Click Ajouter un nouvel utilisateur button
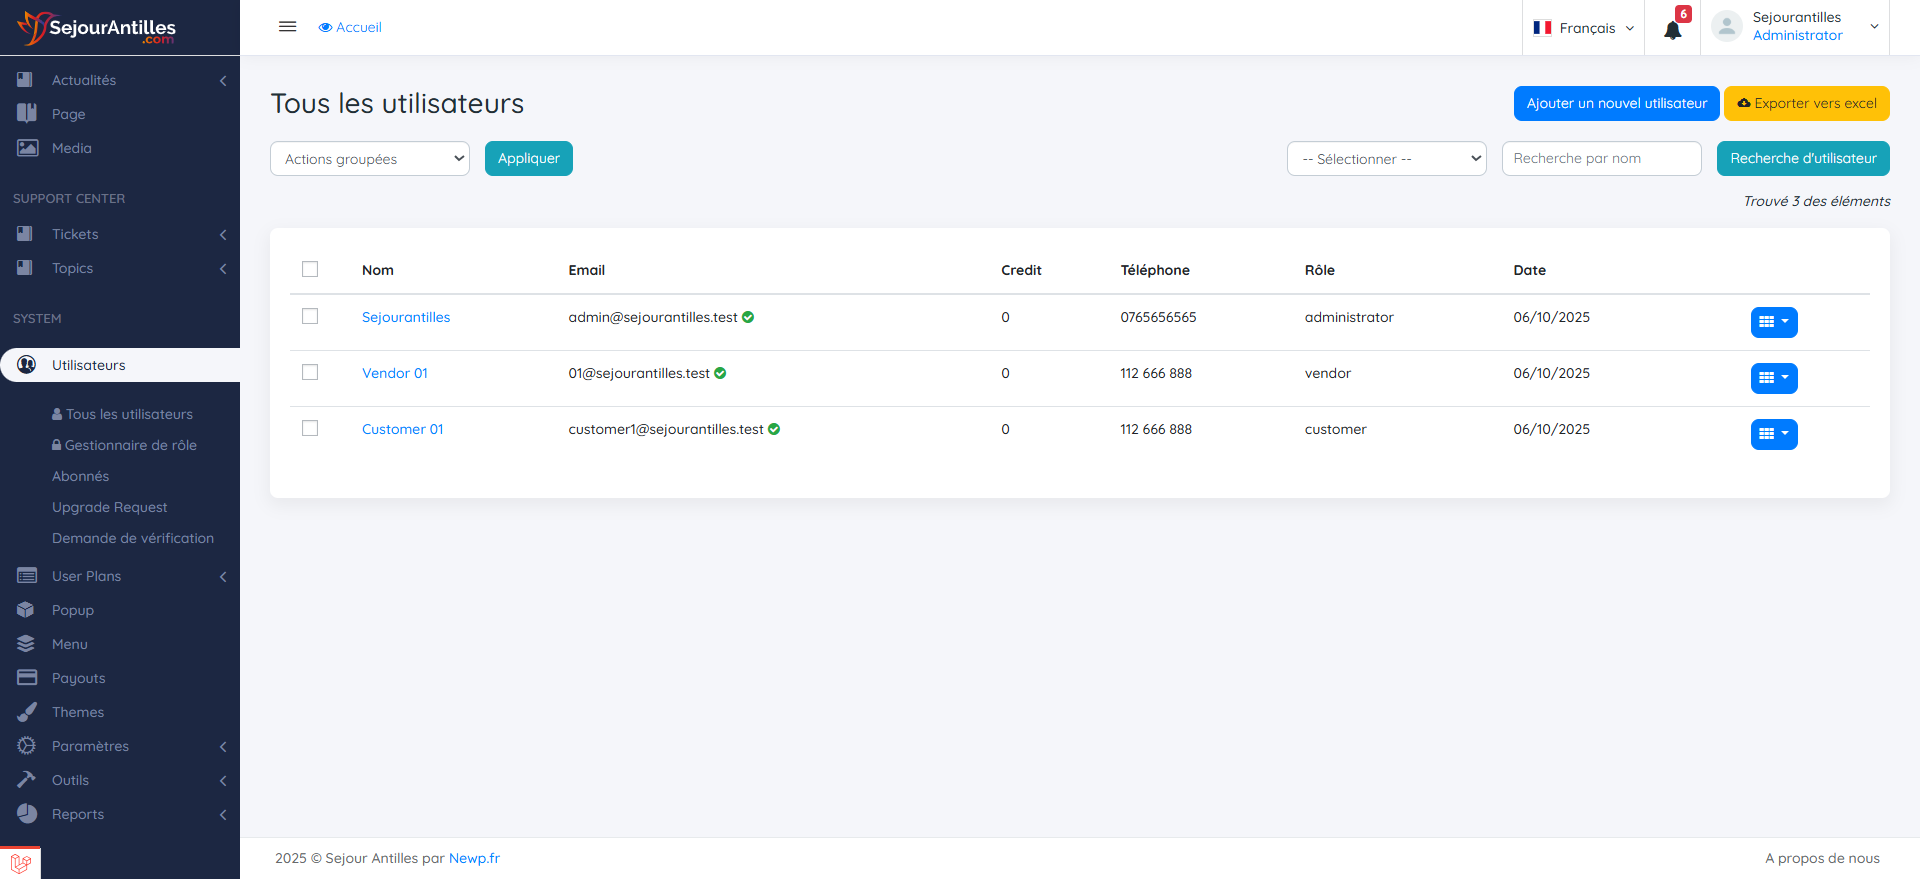Viewport: 1920px width, 879px height. (1616, 103)
